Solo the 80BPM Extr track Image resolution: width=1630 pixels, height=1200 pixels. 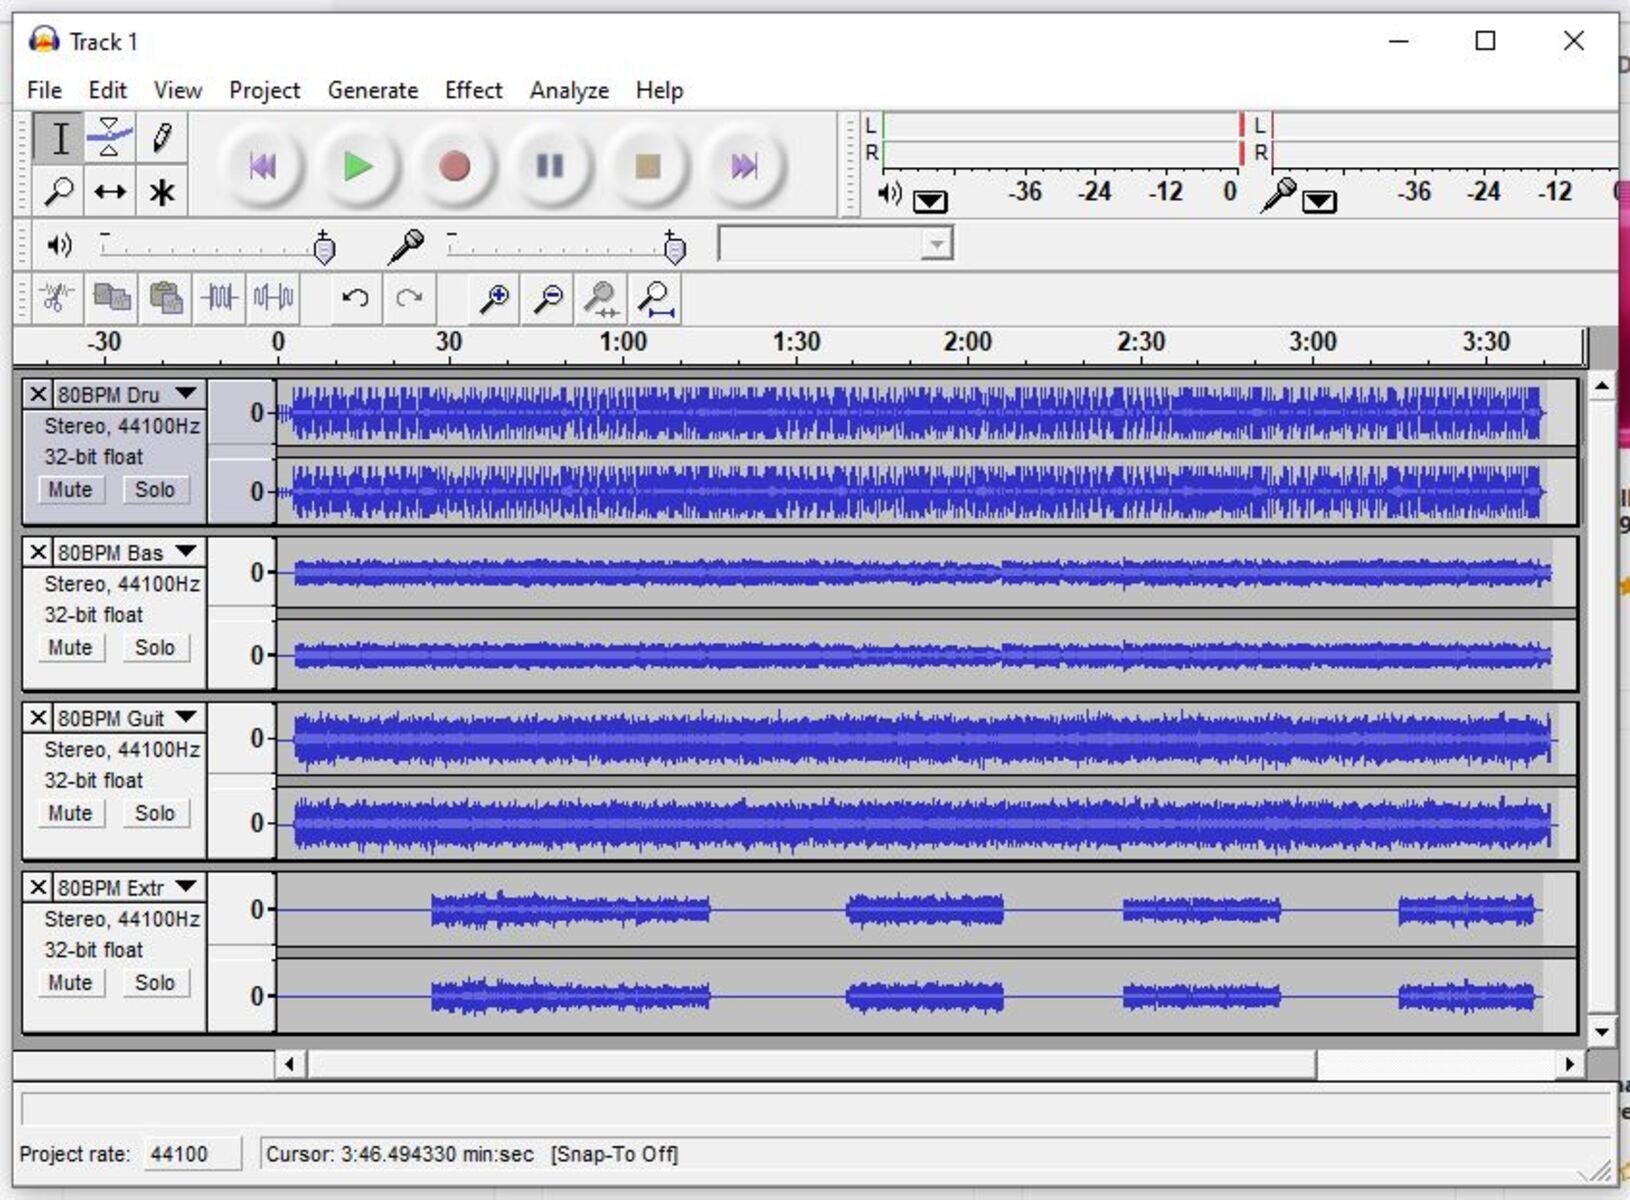coord(155,983)
